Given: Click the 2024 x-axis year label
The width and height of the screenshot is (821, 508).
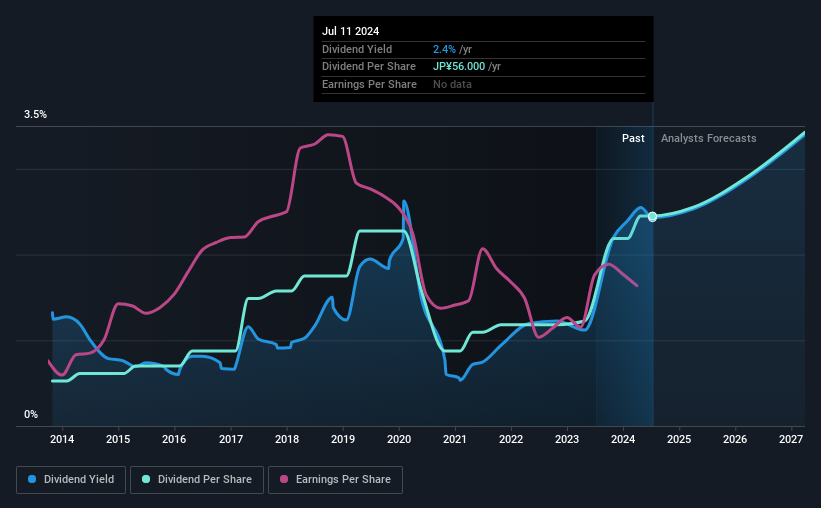Looking at the screenshot, I should click(623, 439).
